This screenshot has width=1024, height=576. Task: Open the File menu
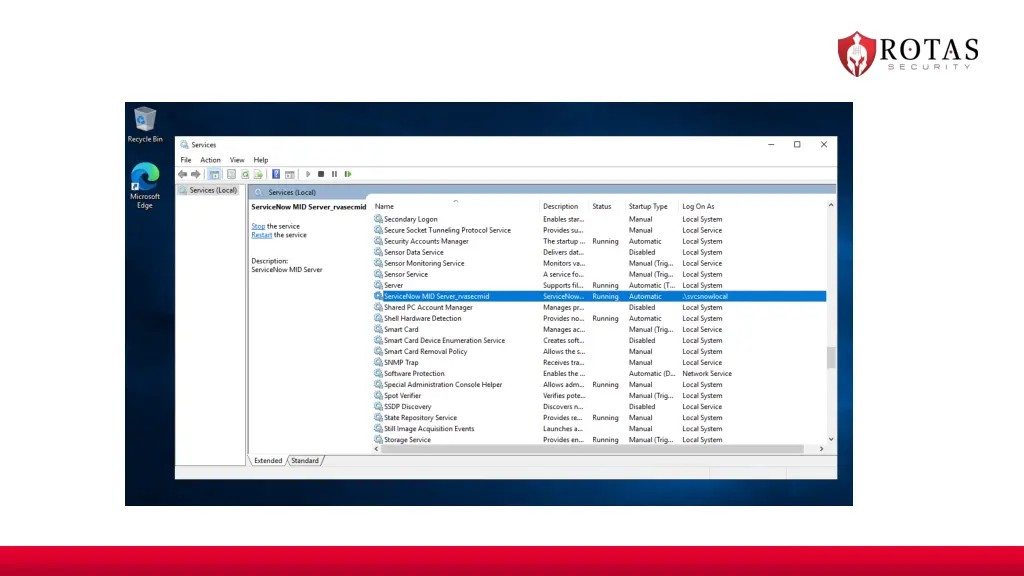(186, 160)
